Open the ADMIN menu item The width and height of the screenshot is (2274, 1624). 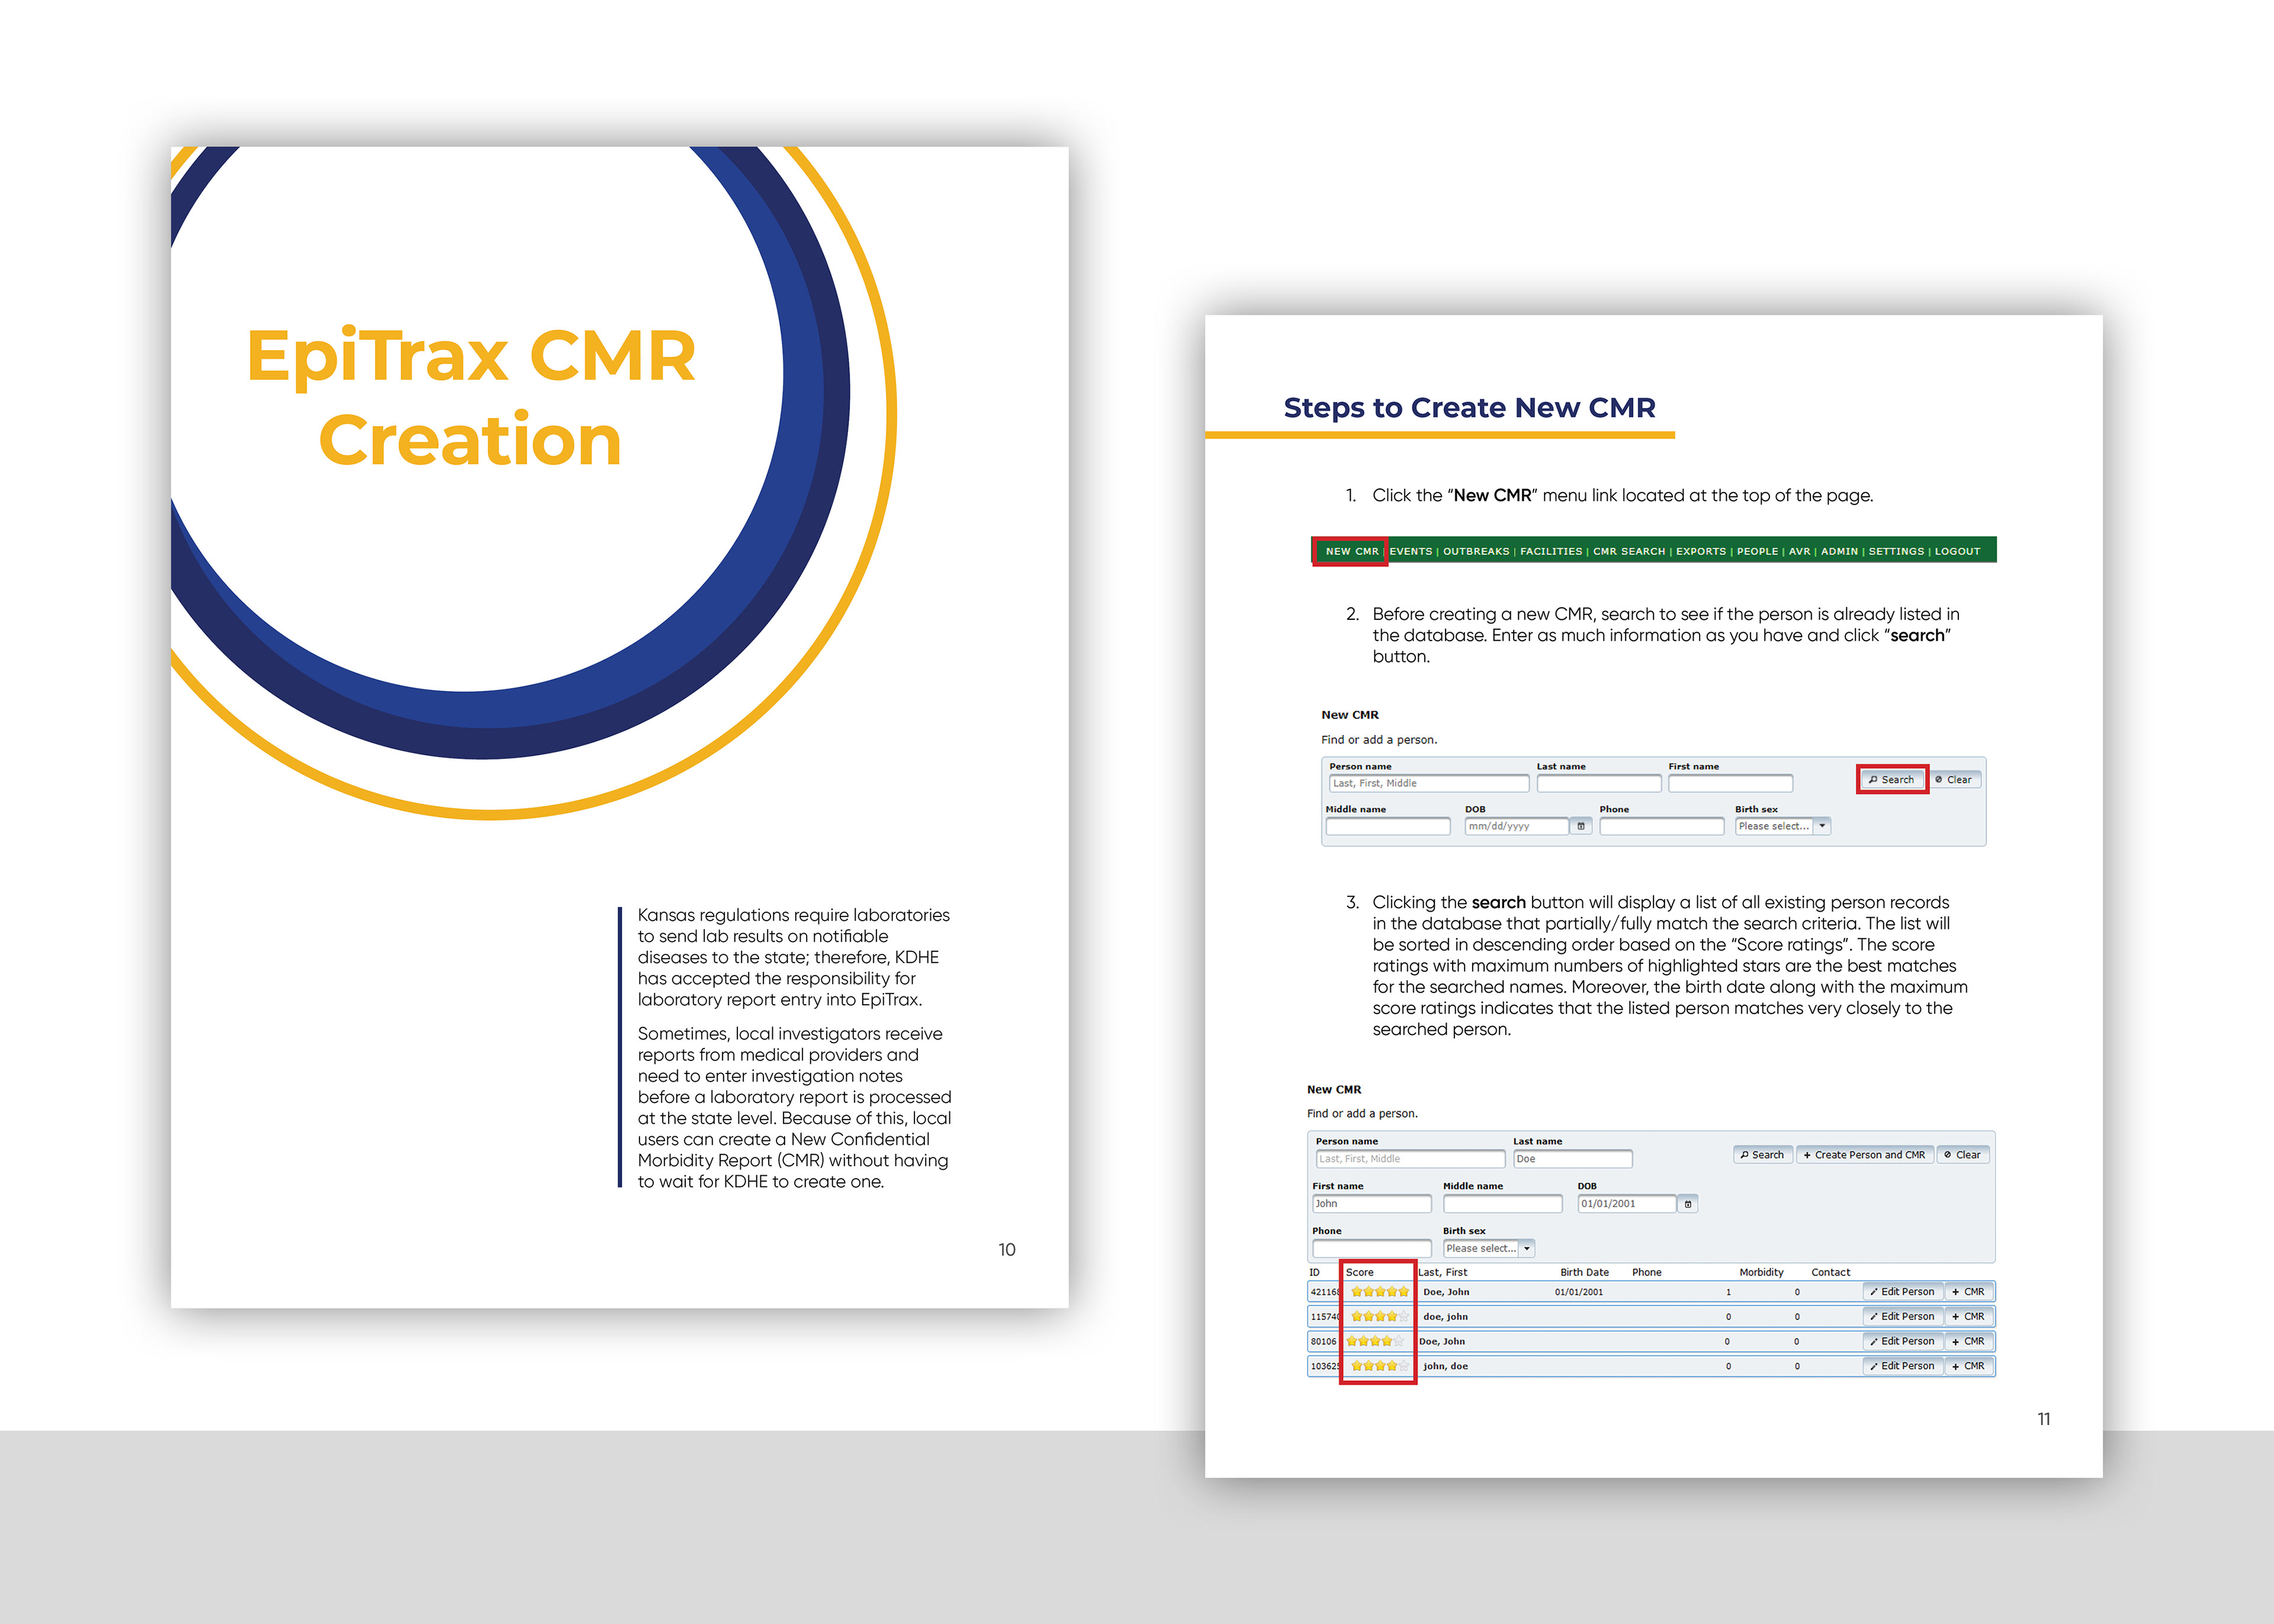click(x=1839, y=551)
